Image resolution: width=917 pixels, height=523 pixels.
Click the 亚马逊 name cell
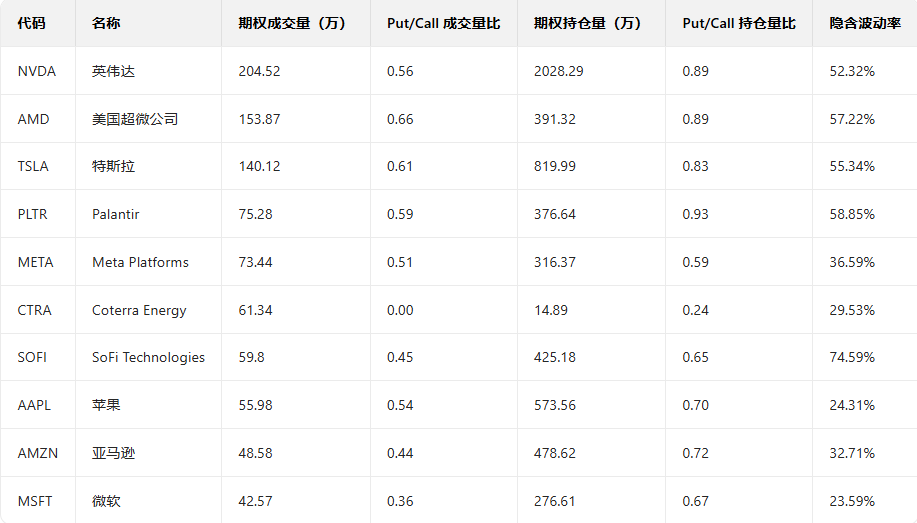113,453
